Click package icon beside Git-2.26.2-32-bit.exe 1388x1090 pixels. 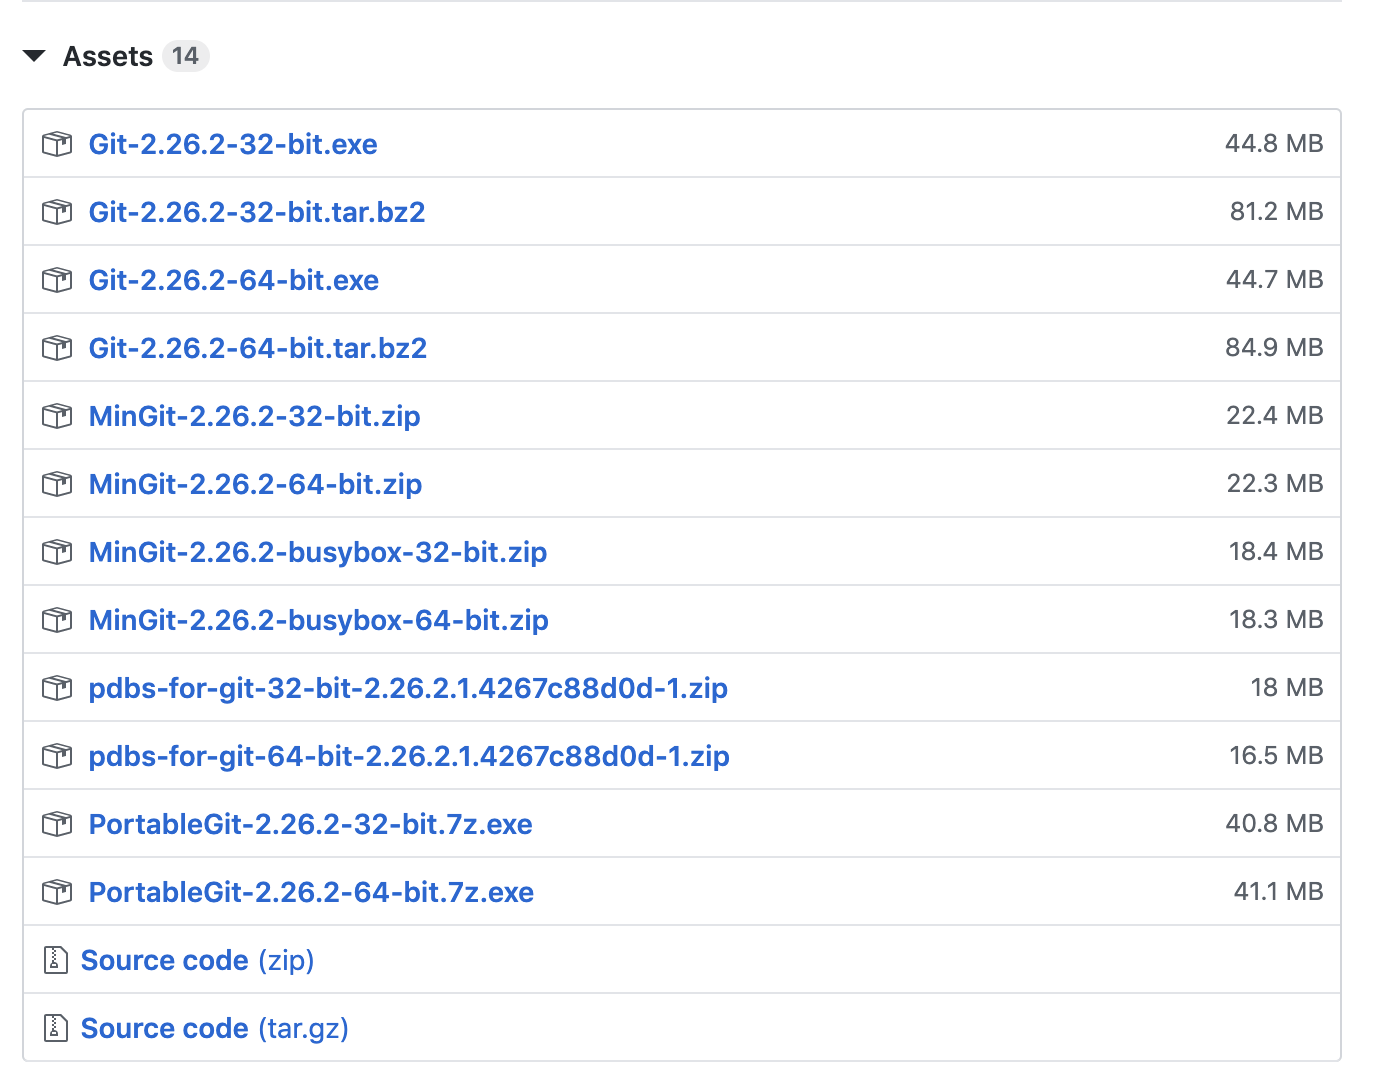point(57,144)
